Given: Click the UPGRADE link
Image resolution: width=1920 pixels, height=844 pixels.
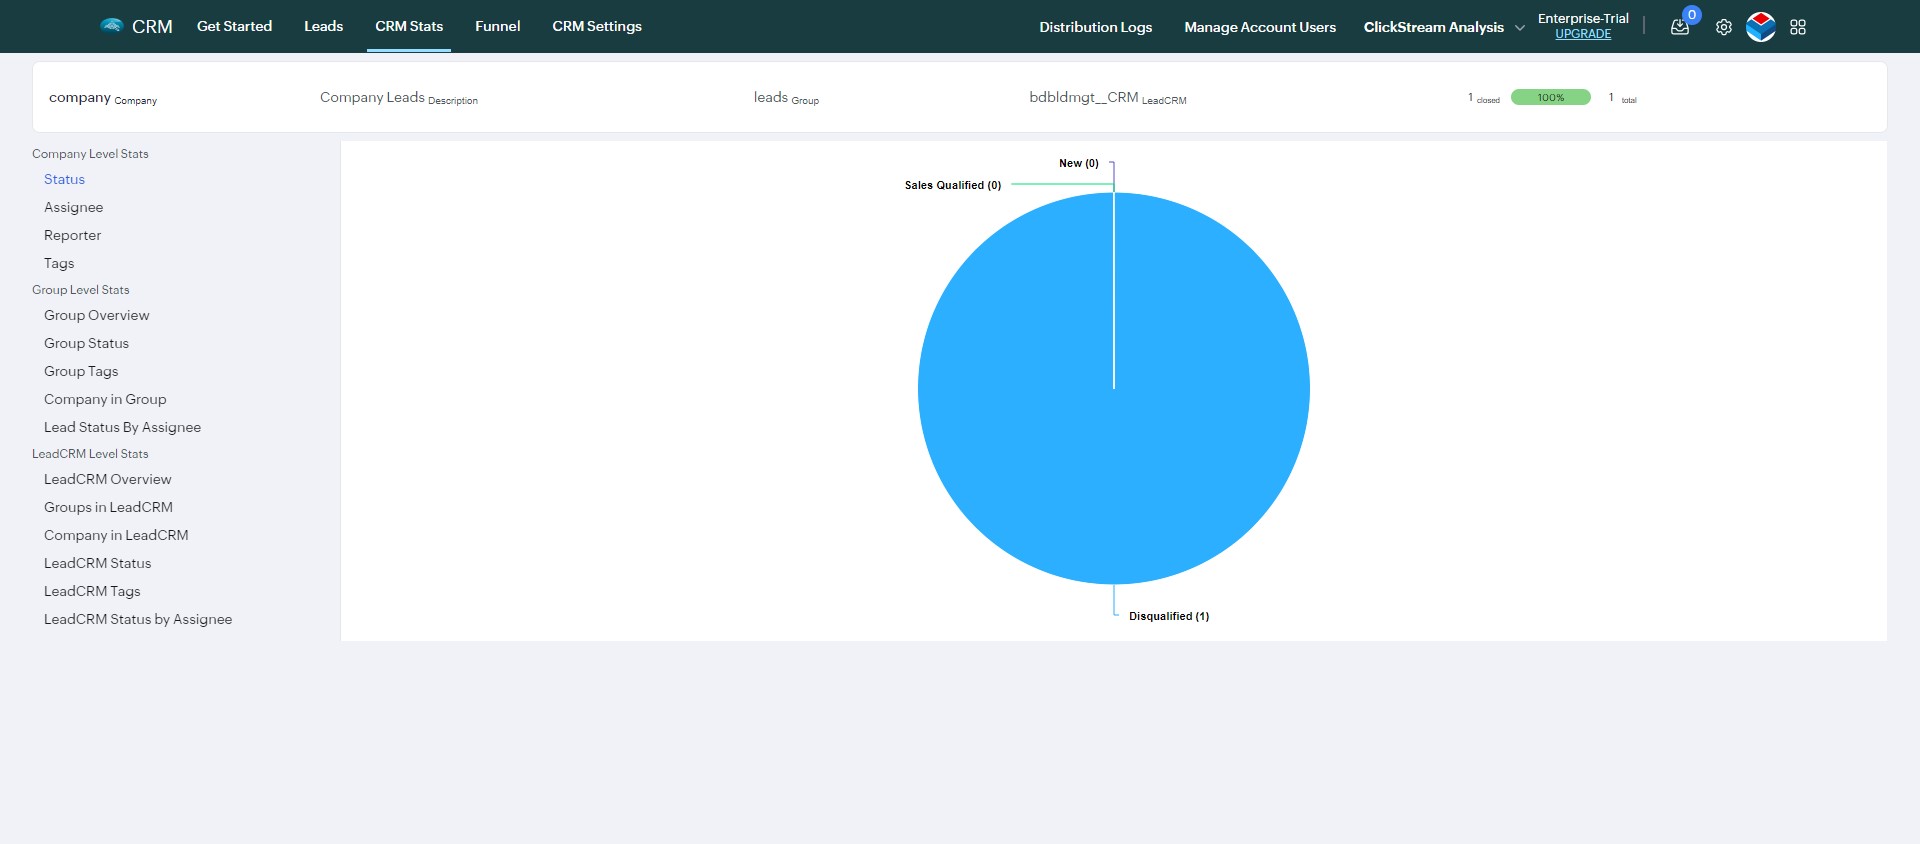Looking at the screenshot, I should tap(1583, 34).
